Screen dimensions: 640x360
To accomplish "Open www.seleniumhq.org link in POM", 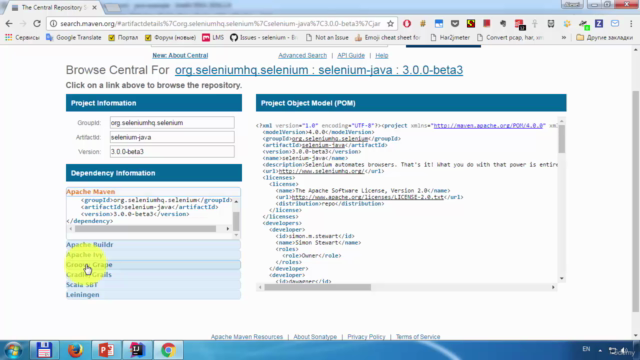I will (321, 171).
